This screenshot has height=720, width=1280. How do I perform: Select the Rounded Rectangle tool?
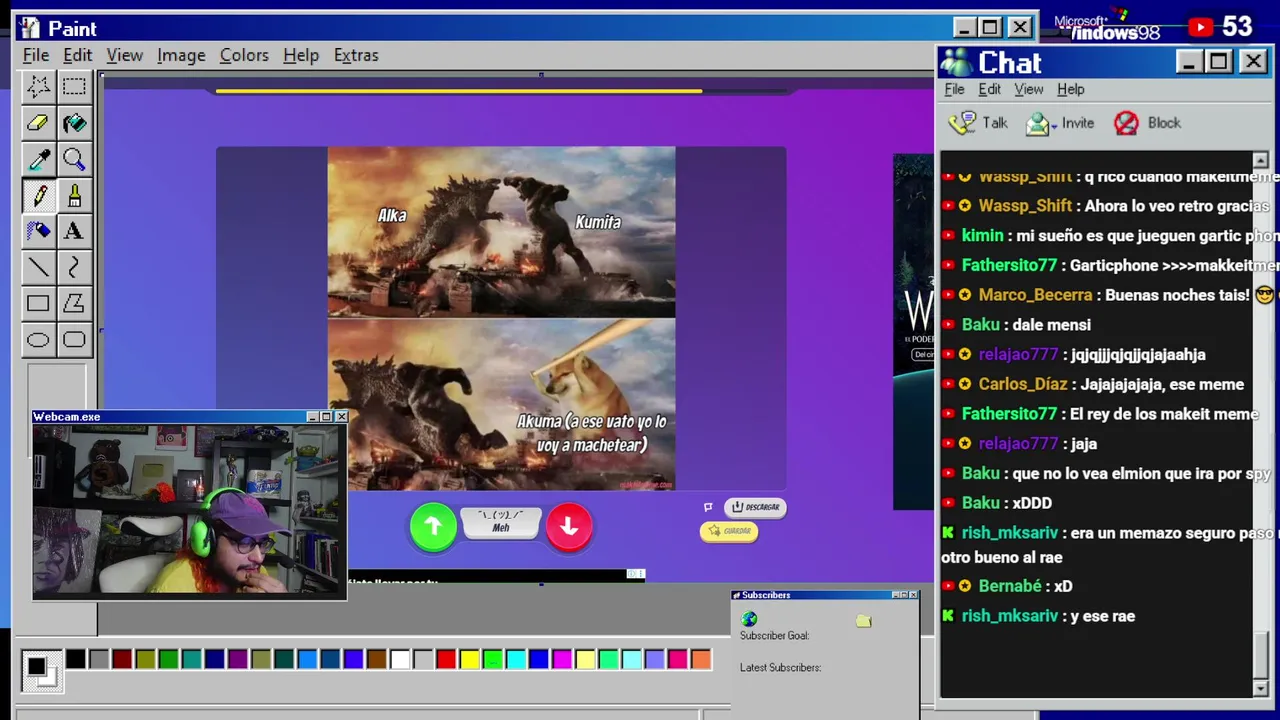[x=74, y=339]
